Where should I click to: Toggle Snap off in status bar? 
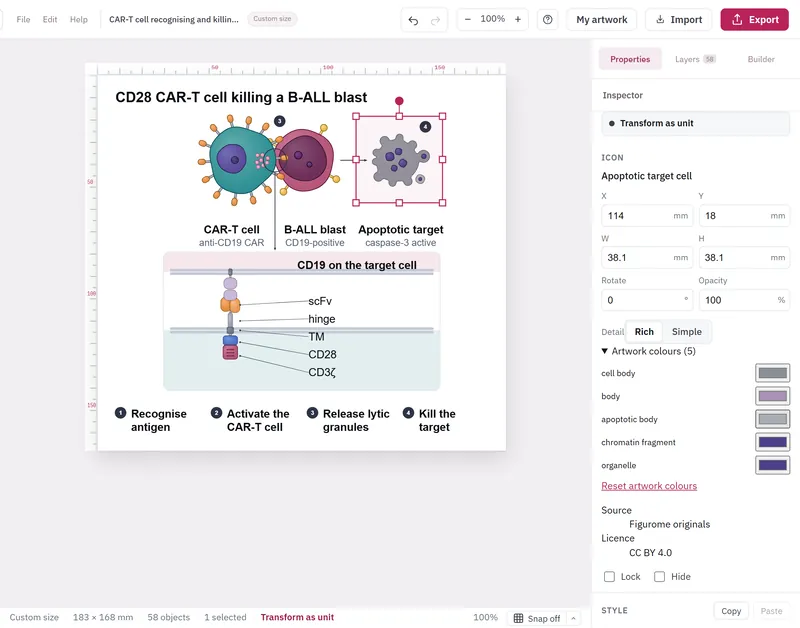(x=544, y=618)
